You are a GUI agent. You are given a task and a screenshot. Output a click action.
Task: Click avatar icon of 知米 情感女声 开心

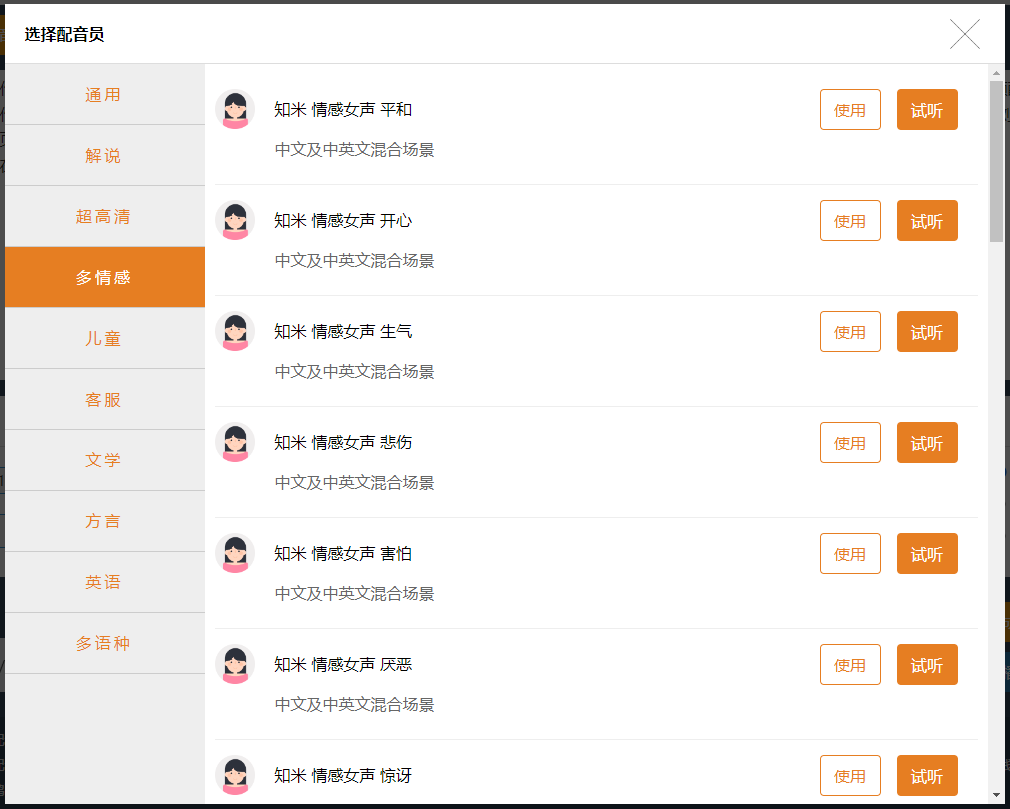[x=235, y=220]
